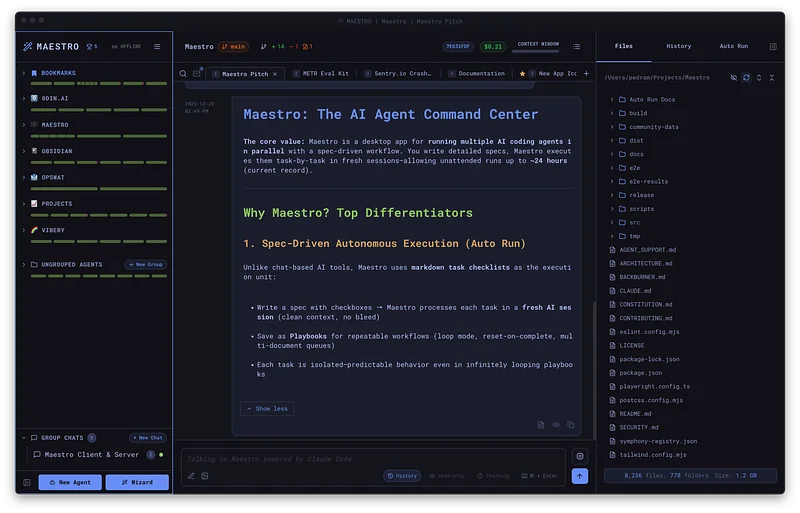Screen dimensions: 800x513
Task: Toggle Read-only mode
Action: point(446,476)
